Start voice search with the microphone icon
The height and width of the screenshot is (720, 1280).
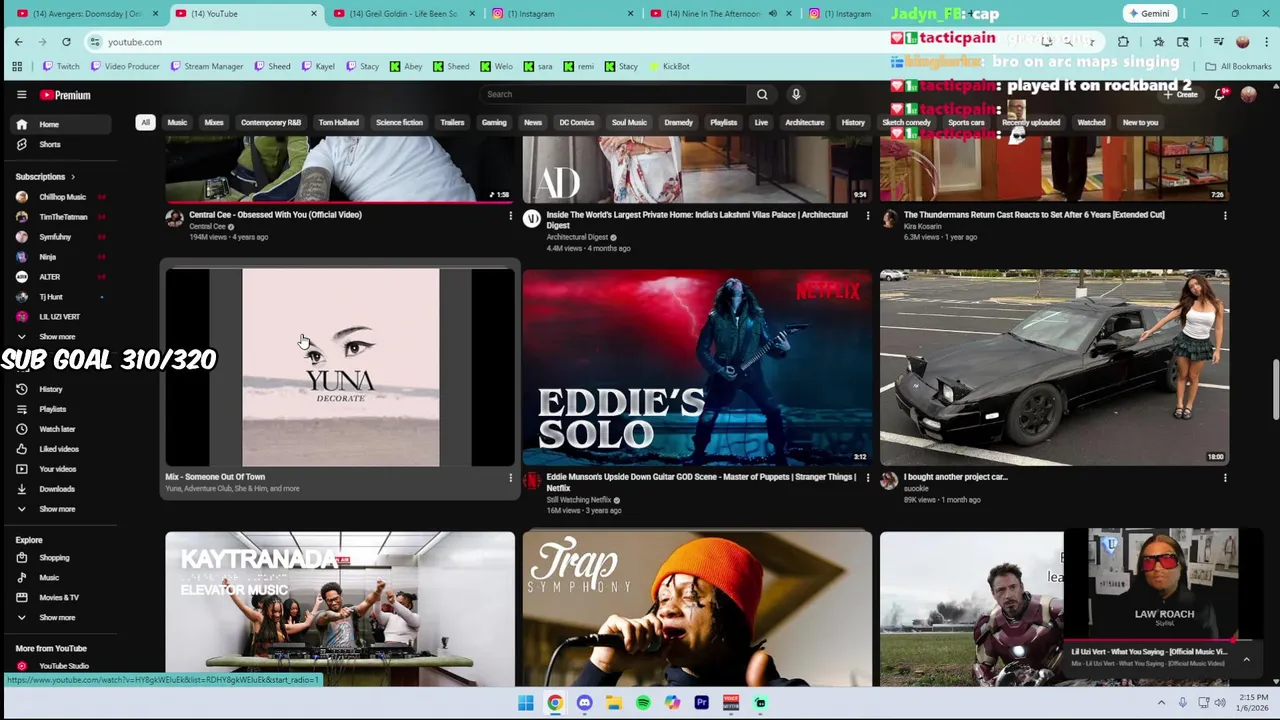click(796, 94)
